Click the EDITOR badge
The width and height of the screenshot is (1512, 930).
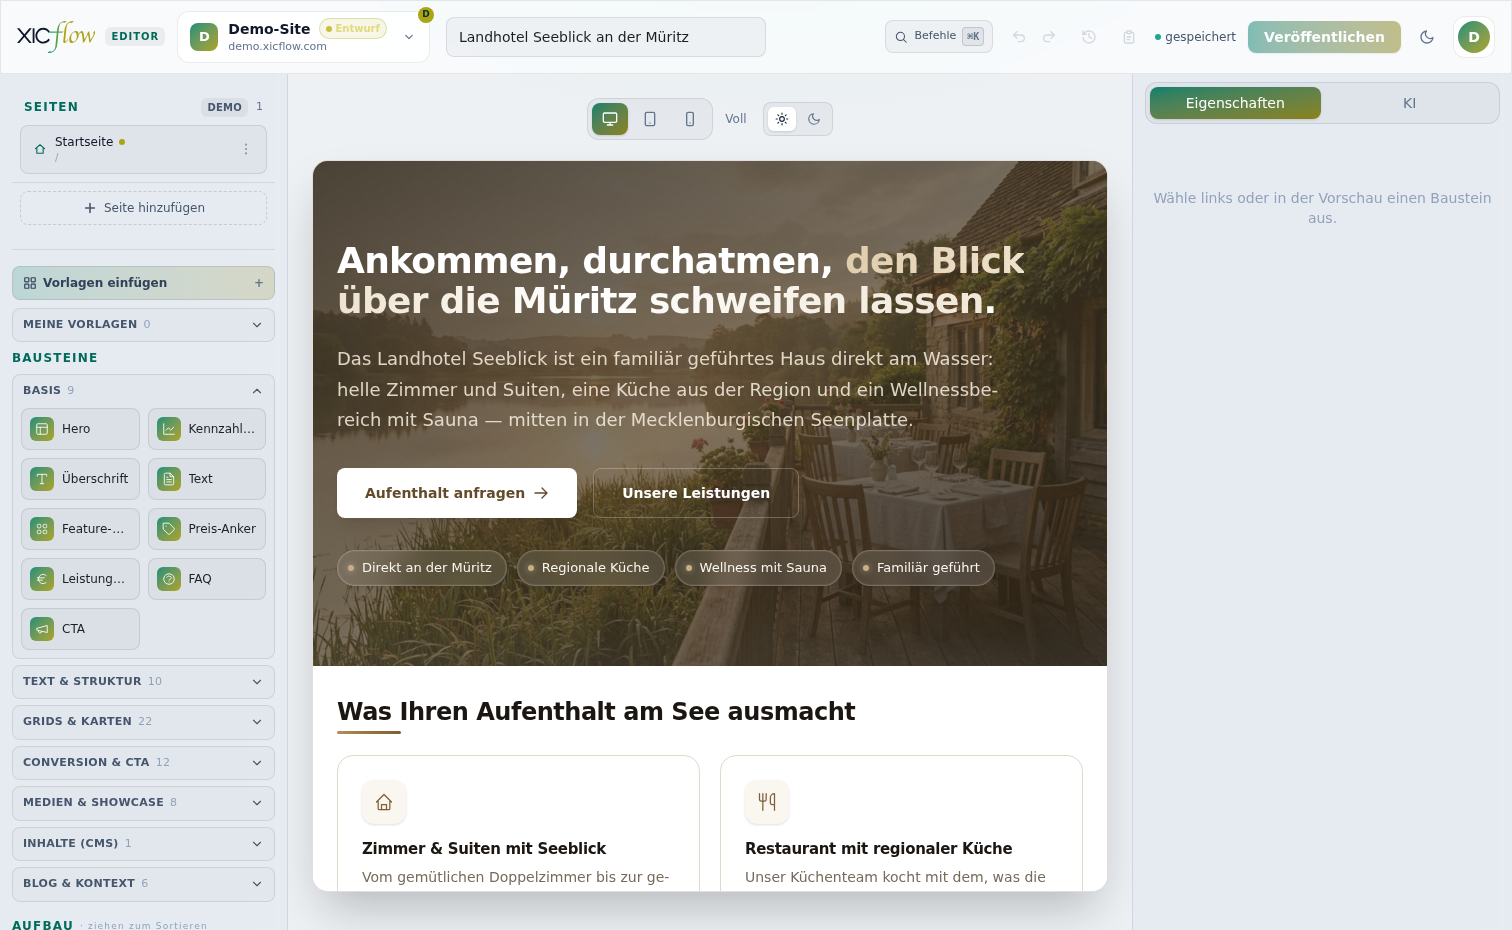point(135,36)
